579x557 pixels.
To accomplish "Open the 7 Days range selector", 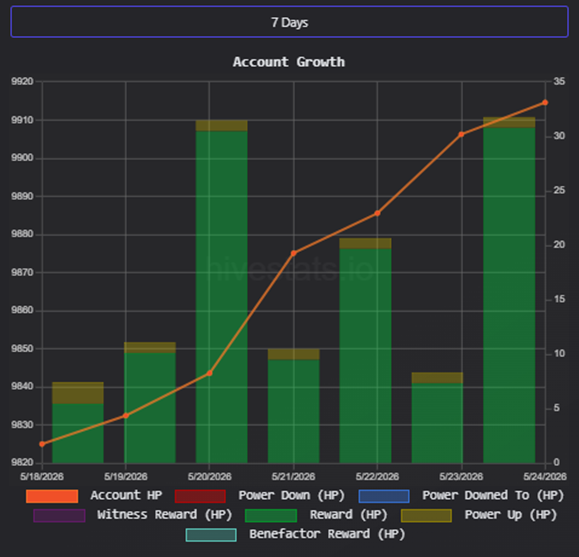I will pos(290,22).
